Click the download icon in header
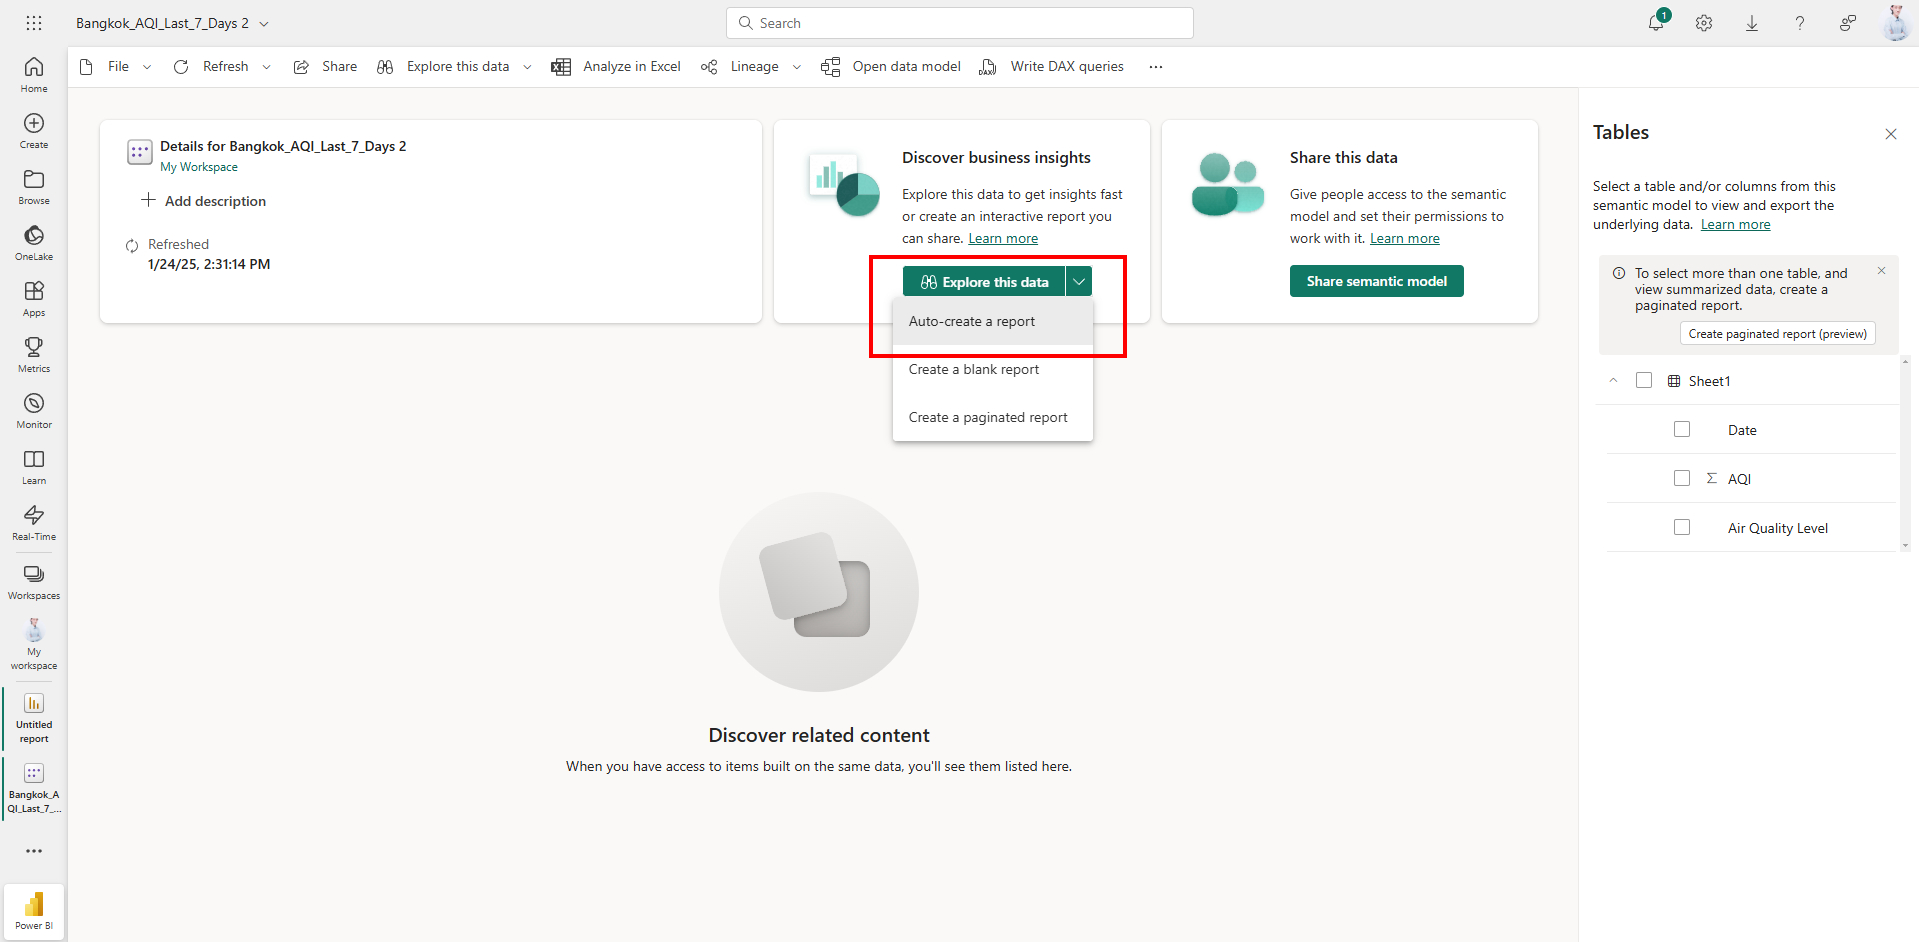 1752,23
